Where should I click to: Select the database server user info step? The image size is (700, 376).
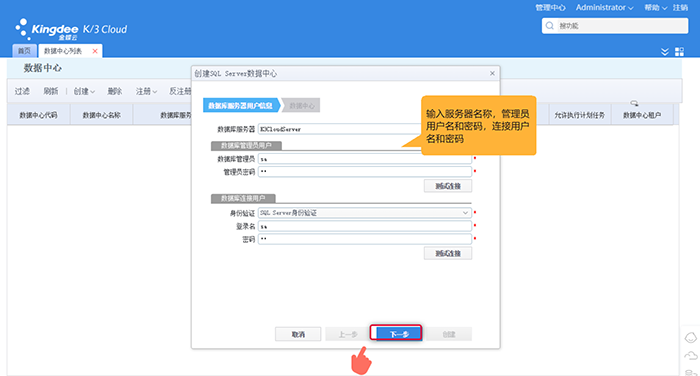[241, 105]
